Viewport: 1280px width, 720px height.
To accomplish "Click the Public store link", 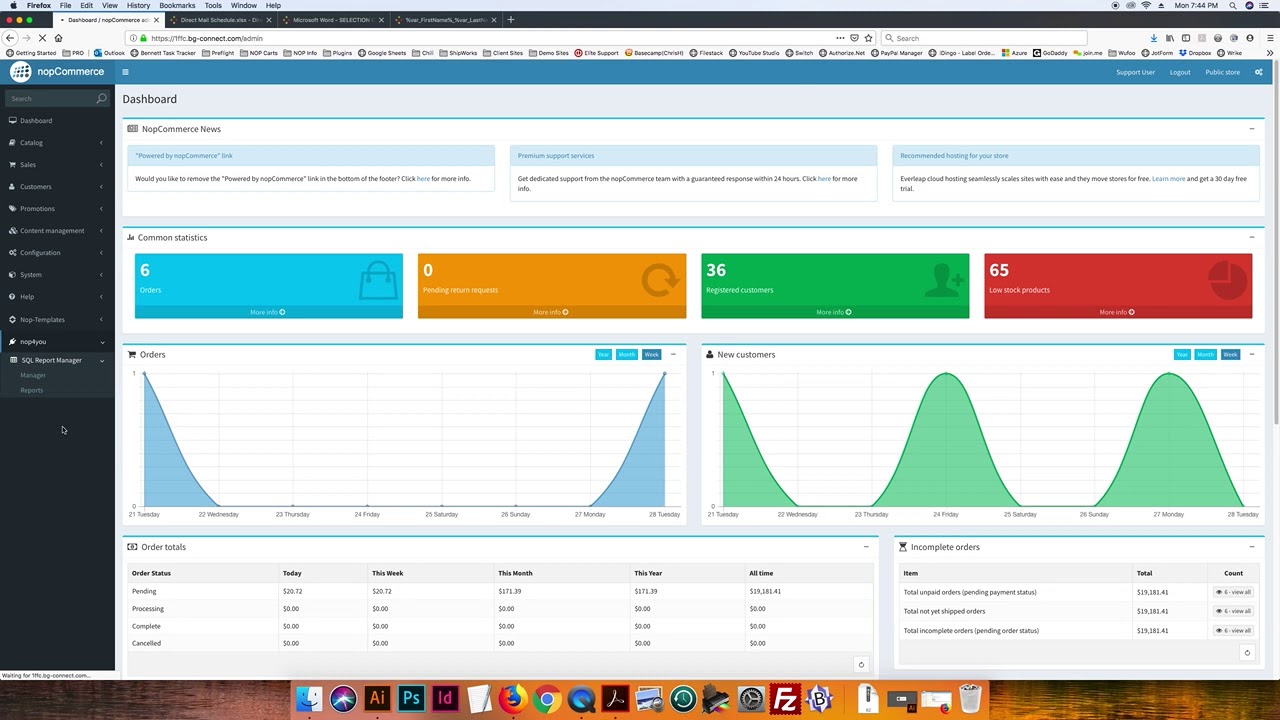I will pyautogui.click(x=1222, y=72).
